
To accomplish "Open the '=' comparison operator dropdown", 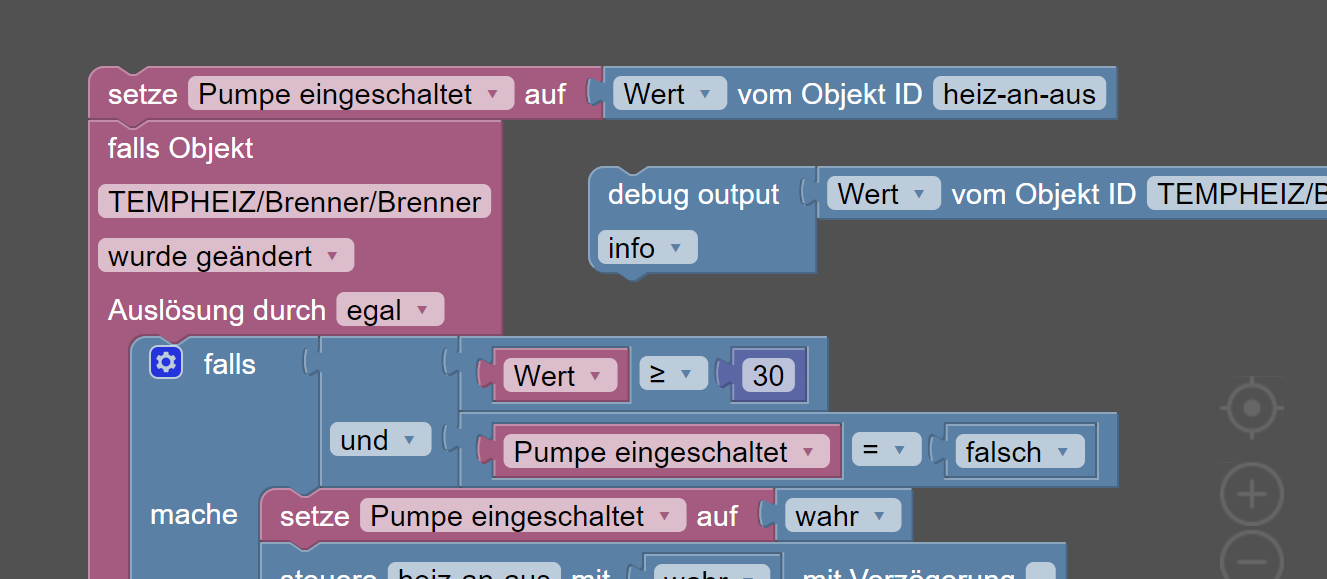I will coord(885,451).
